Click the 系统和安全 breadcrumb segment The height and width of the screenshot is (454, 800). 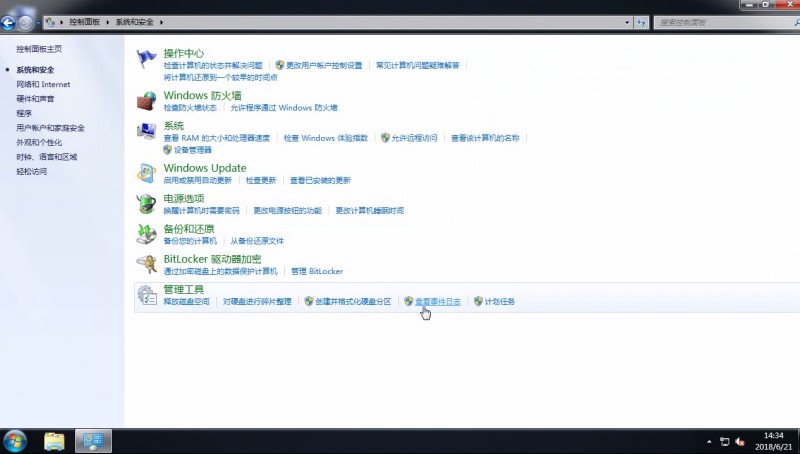134,22
